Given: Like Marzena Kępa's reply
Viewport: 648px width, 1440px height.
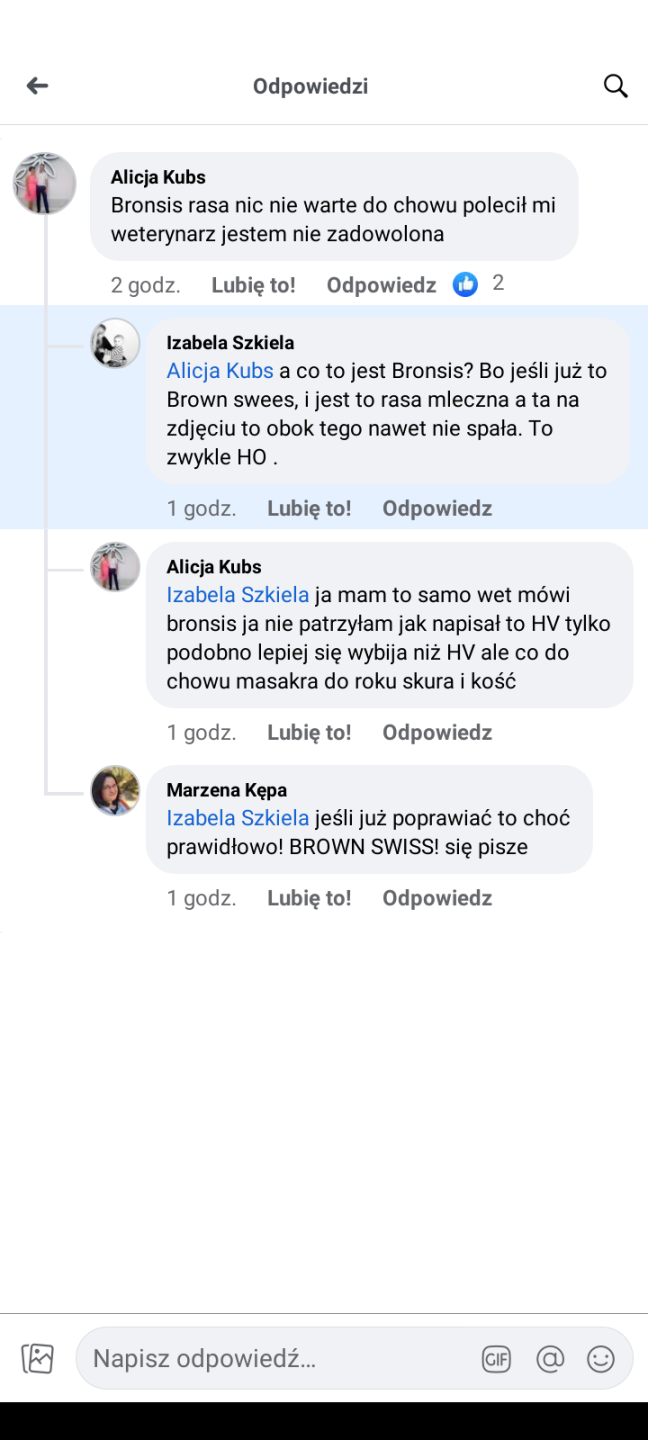Looking at the screenshot, I should [309, 898].
